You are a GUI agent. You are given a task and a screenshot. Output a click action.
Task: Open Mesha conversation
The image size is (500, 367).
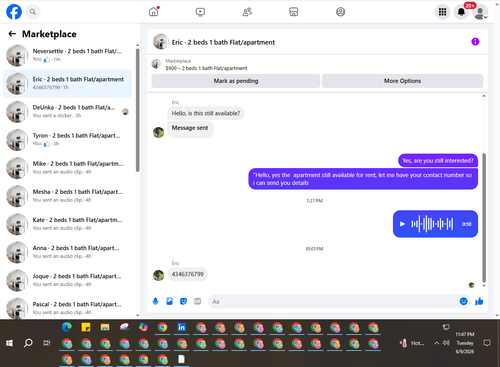67,196
